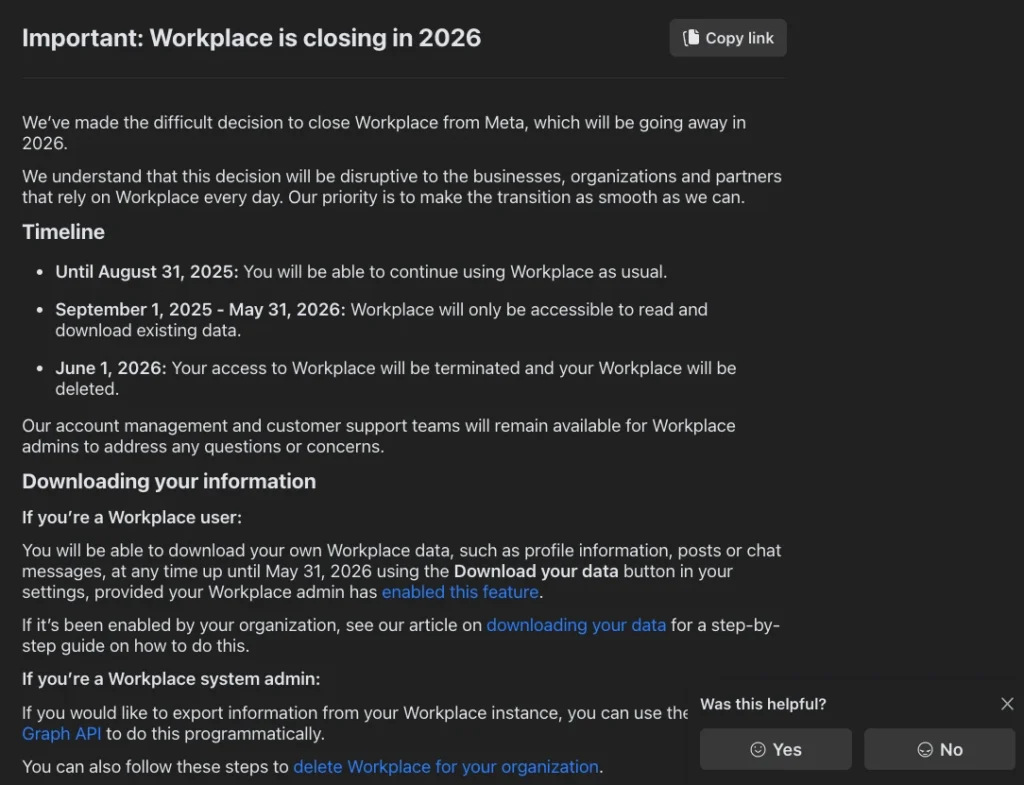Click the text June 1, 2026:

(110, 368)
